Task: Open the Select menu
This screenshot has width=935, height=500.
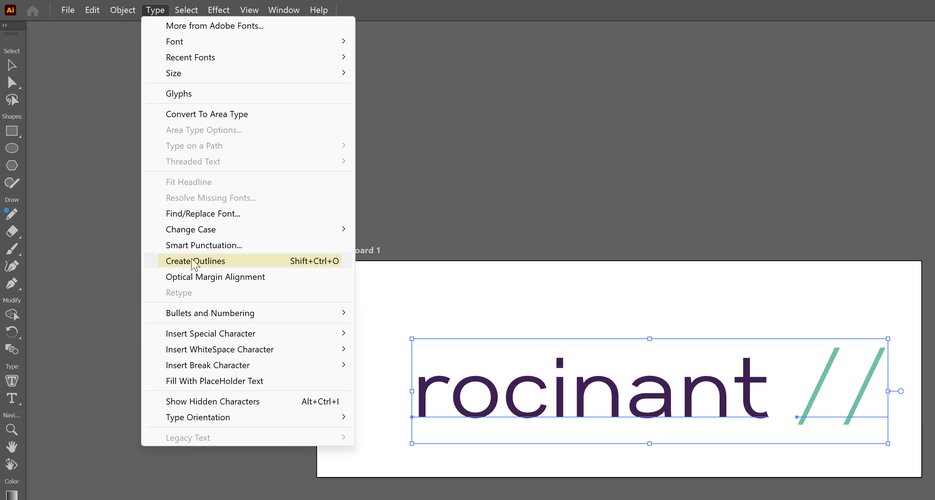Action: pyautogui.click(x=186, y=10)
